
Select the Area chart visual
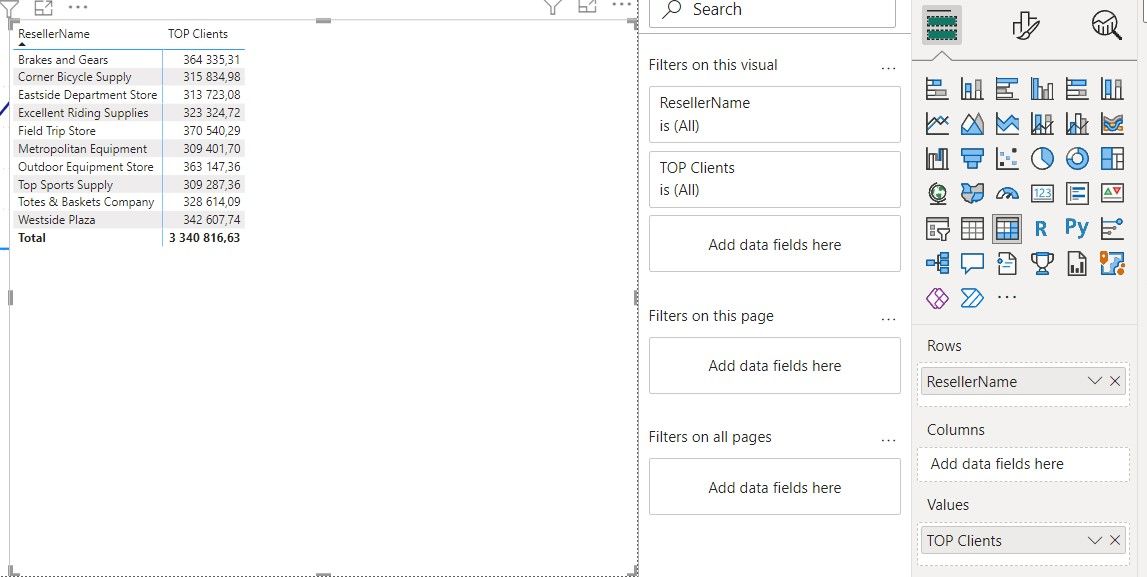click(x=972, y=124)
